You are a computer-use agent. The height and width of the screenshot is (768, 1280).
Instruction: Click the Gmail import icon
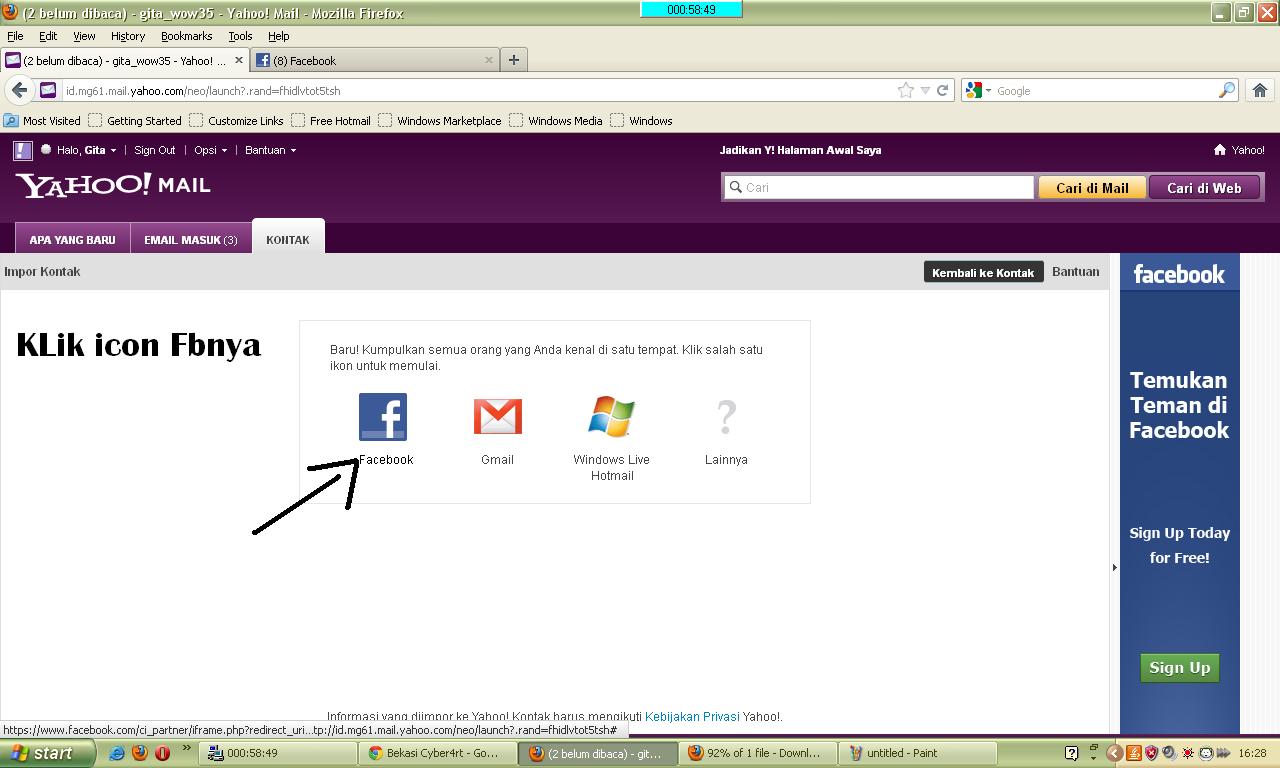[498, 416]
